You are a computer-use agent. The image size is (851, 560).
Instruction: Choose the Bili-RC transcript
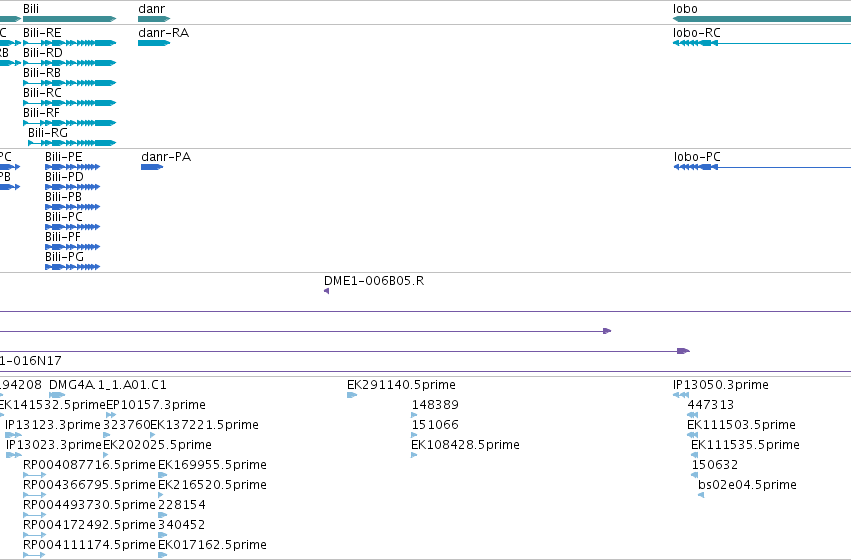69,103
